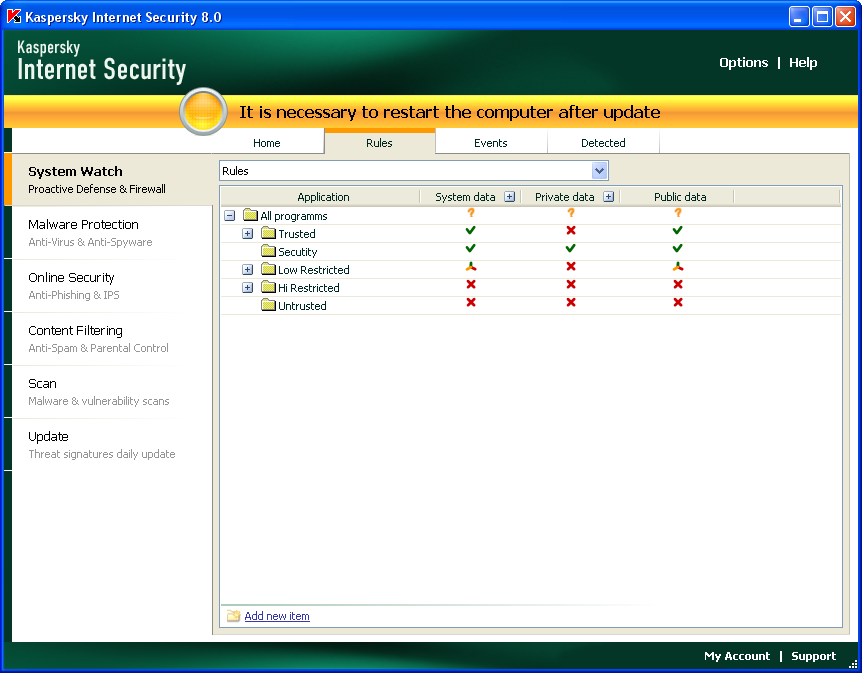Click the question mark for All programms Public data
This screenshot has width=862, height=673.
pos(678,213)
